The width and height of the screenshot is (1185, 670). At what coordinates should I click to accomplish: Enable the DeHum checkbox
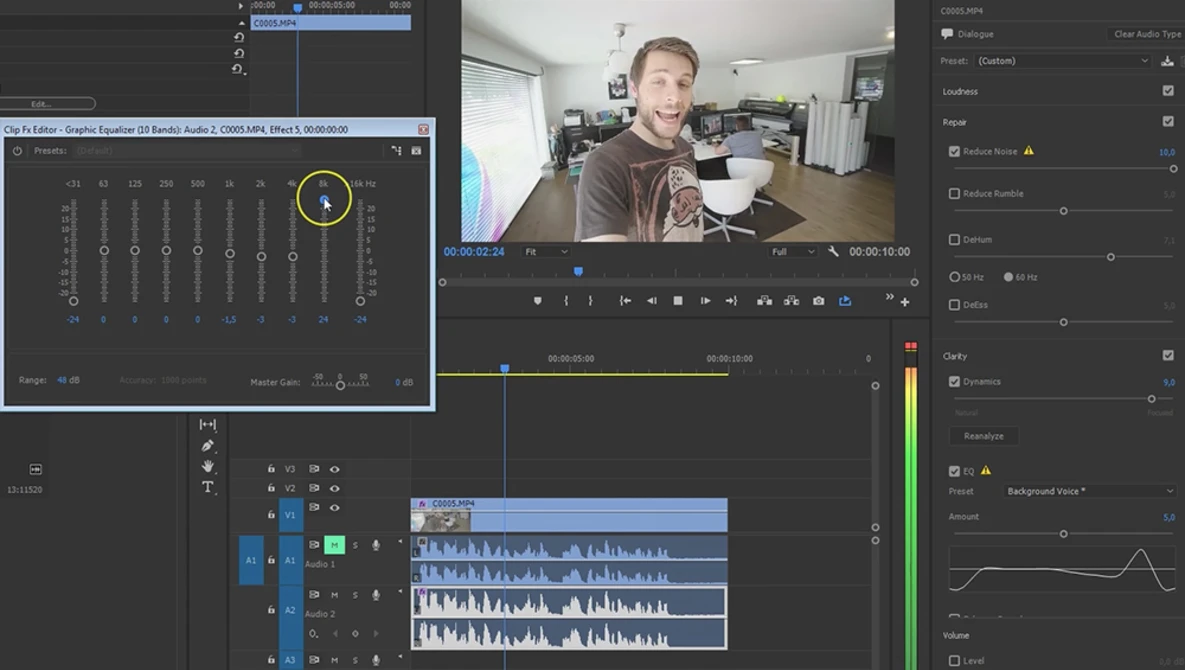[x=954, y=239]
